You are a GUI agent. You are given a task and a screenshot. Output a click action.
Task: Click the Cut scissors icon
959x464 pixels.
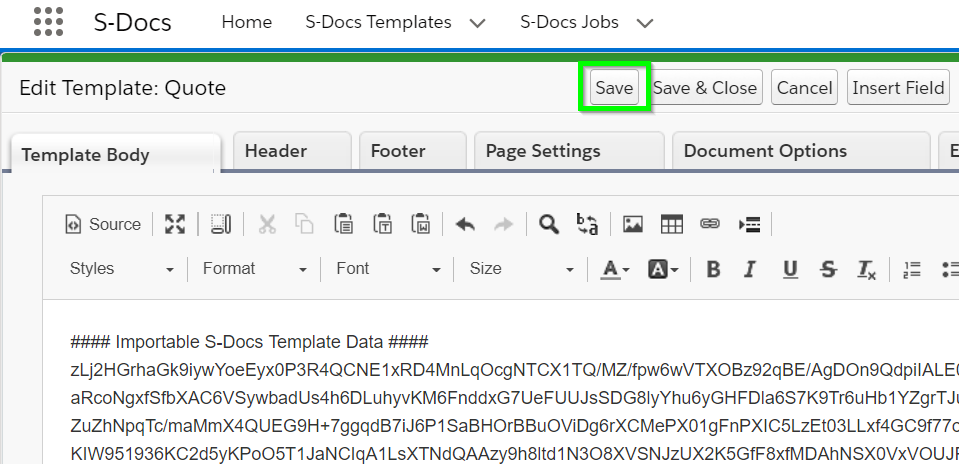(267, 224)
